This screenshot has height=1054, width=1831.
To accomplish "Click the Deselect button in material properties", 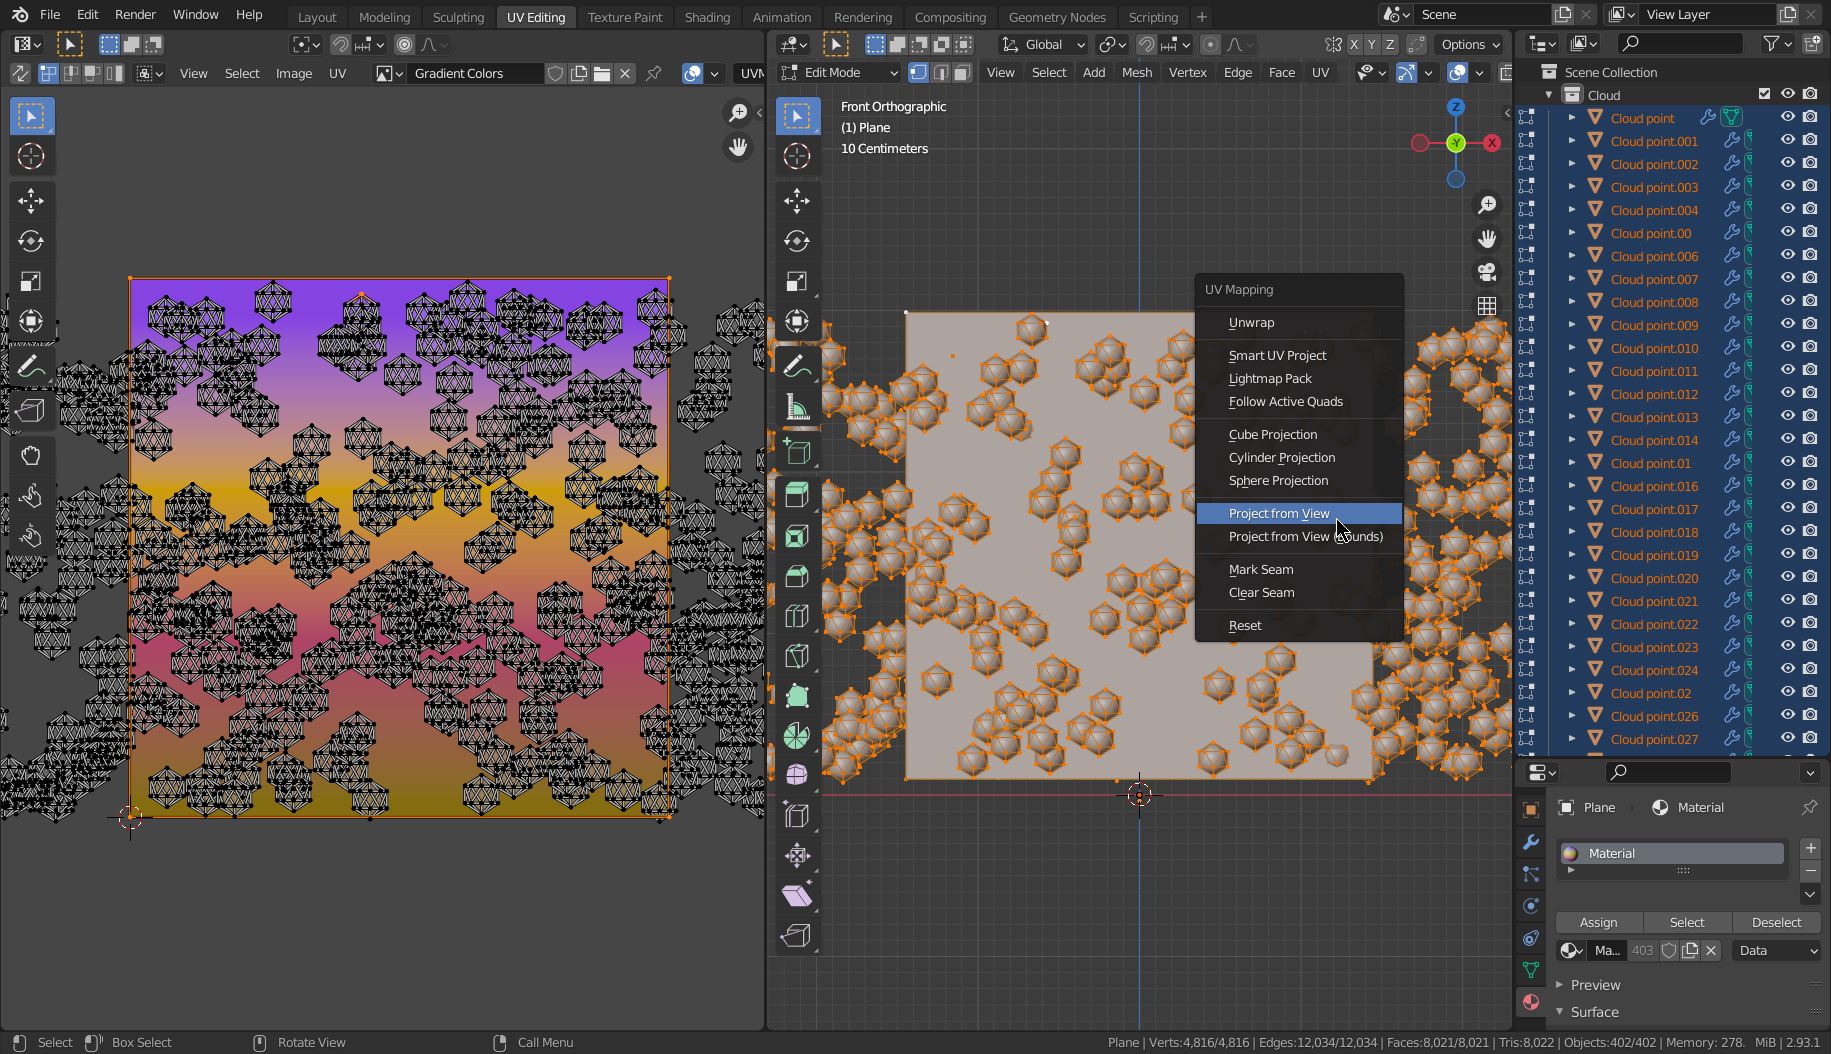I will click(1776, 922).
